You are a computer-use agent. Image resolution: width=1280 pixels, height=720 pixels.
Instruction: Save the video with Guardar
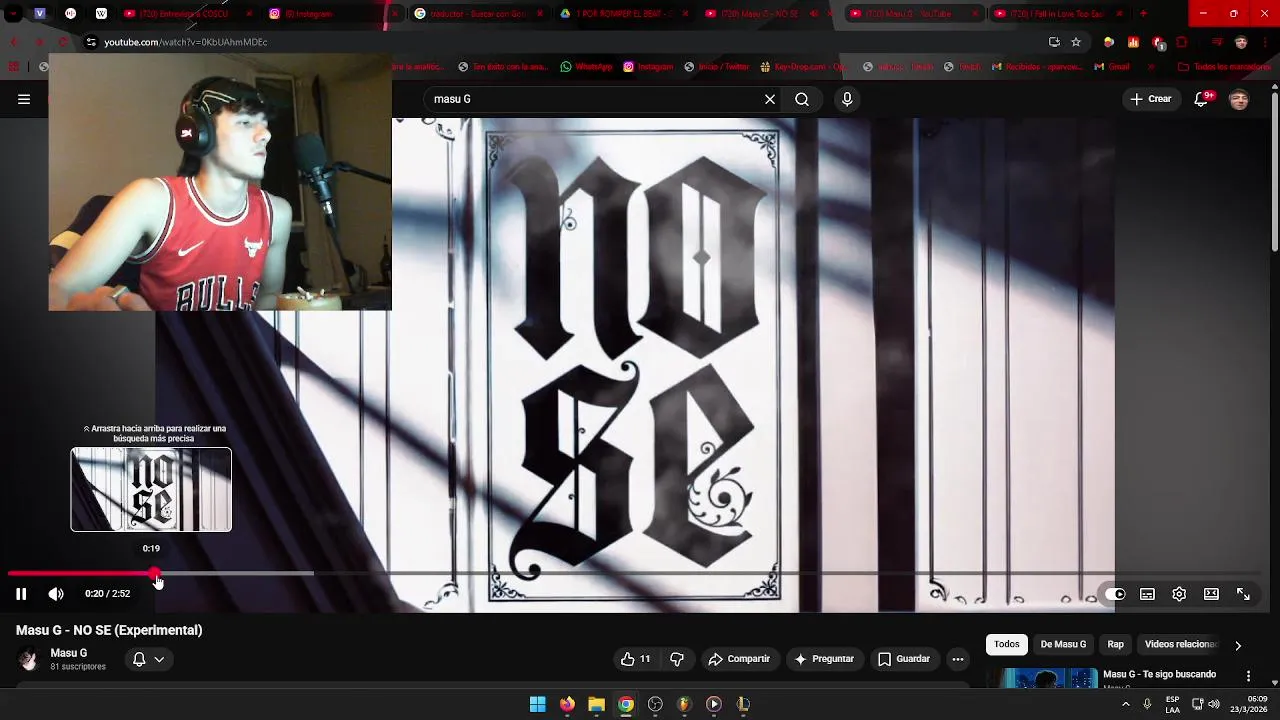tap(904, 659)
